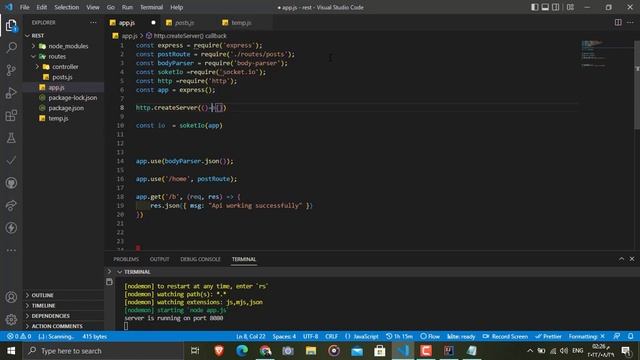Toggle secondary side bar layout icon
Viewport: 640px width, 360px height.
click(556, 7)
